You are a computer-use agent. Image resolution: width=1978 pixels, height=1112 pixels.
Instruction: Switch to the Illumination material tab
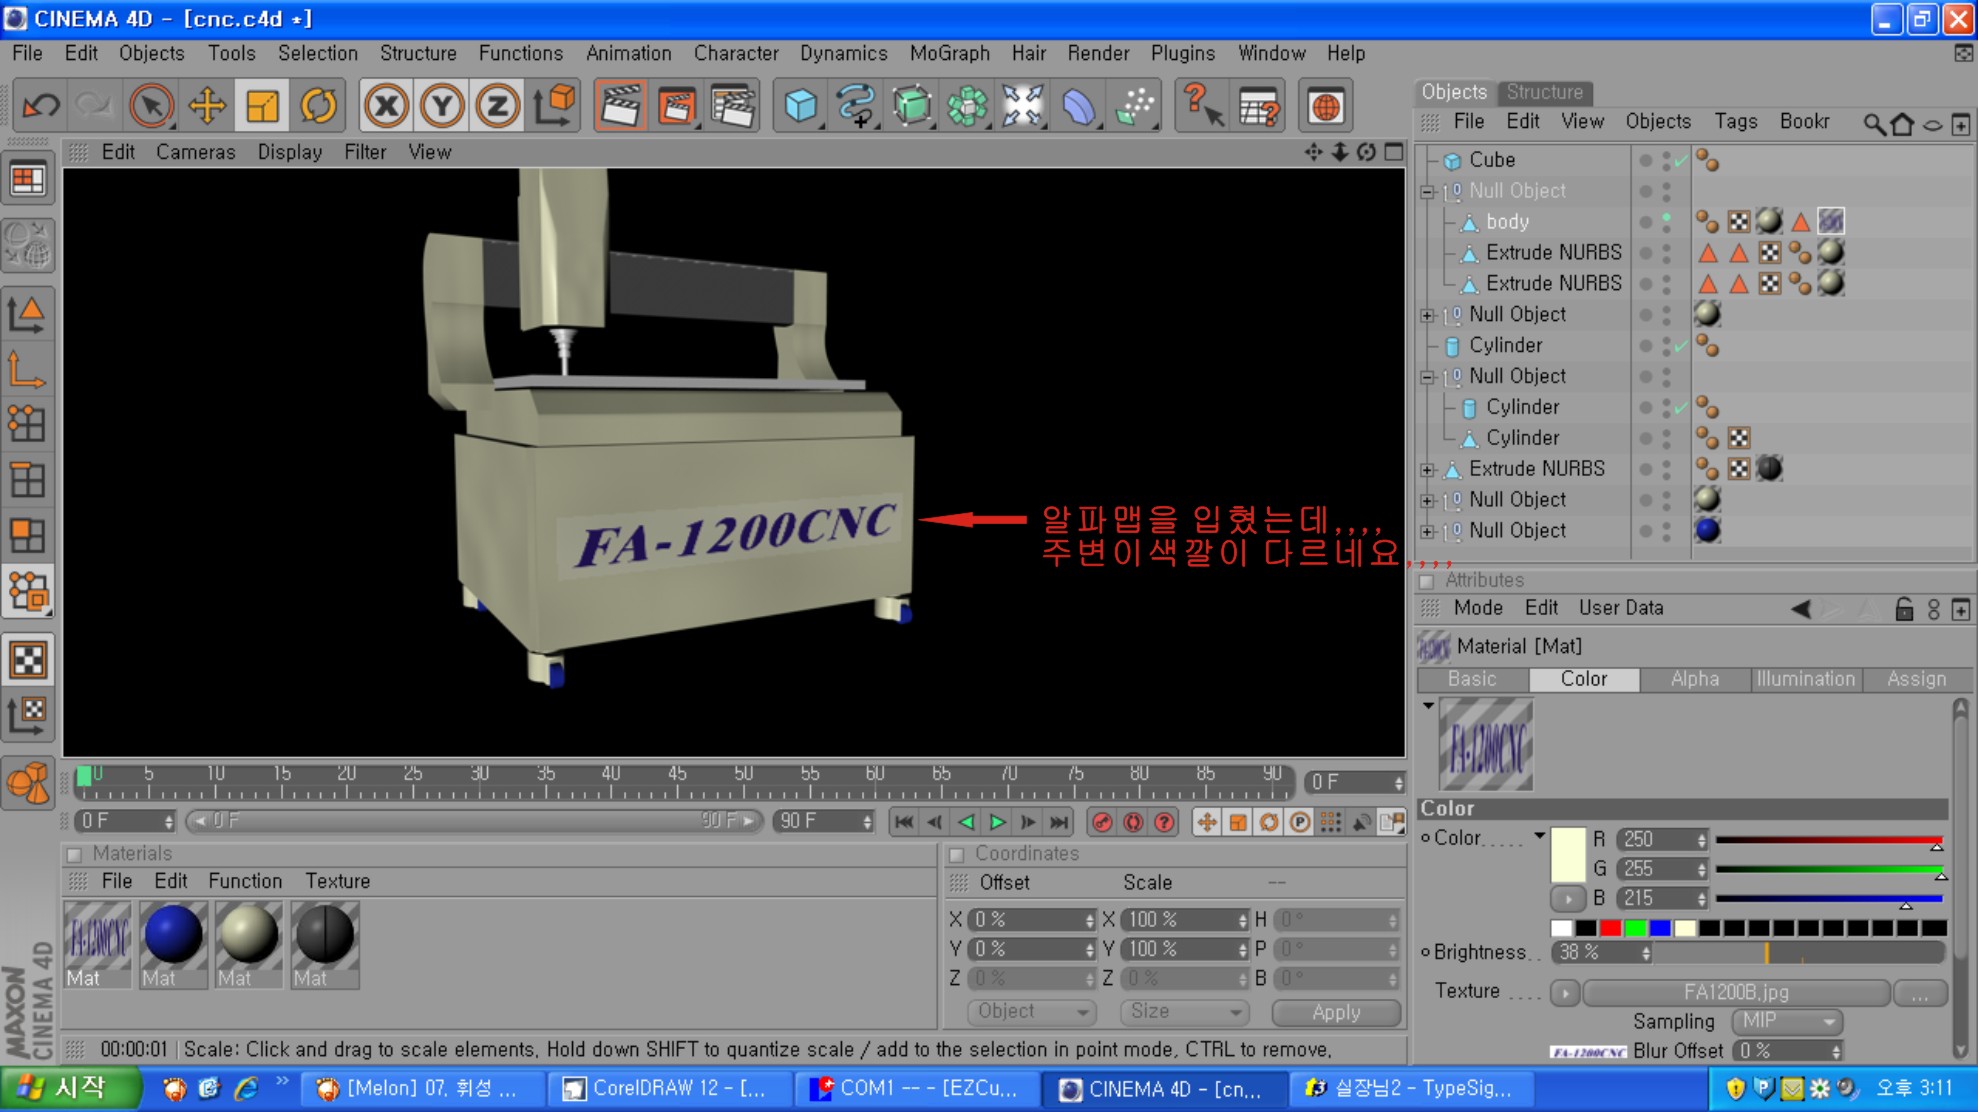(1805, 679)
